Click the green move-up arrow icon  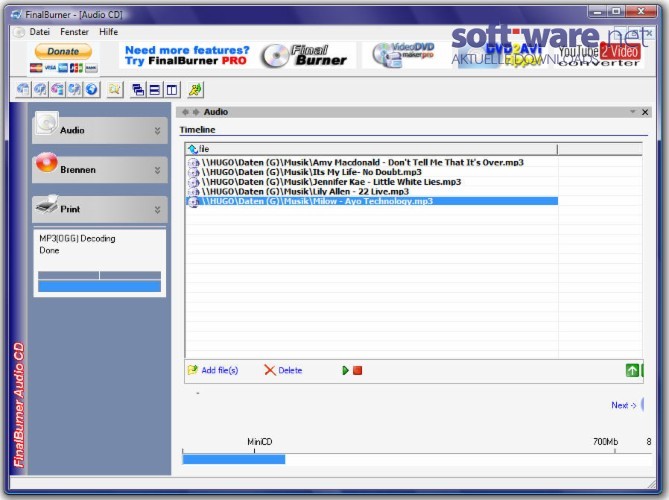click(632, 370)
